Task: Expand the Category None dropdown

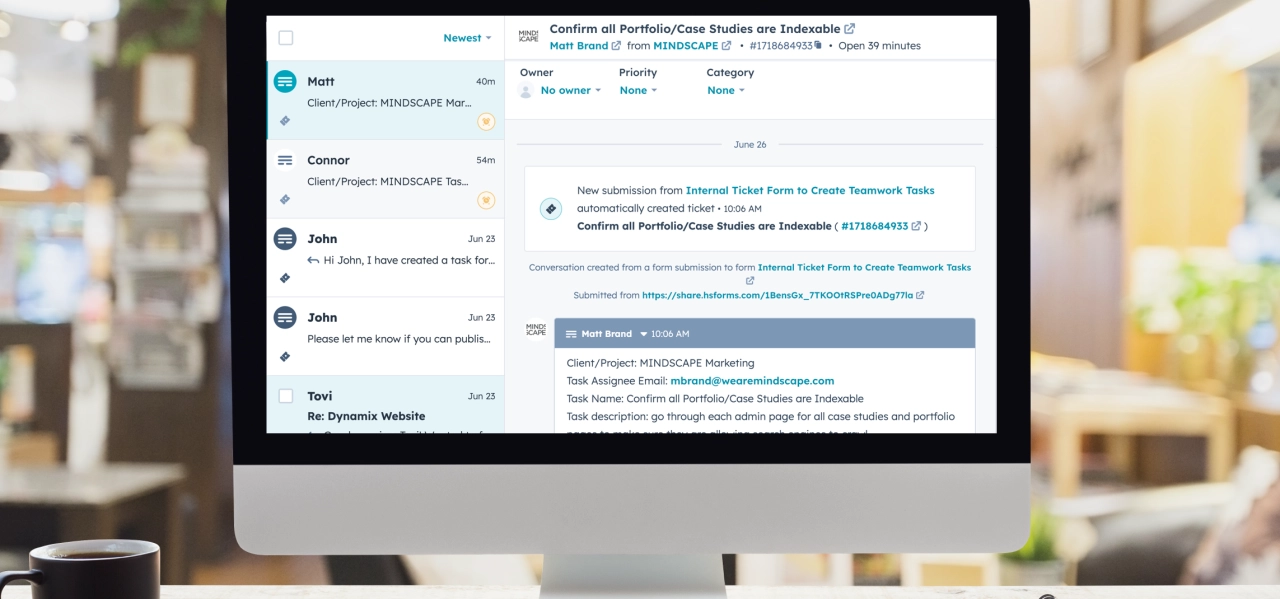Action: click(x=726, y=90)
